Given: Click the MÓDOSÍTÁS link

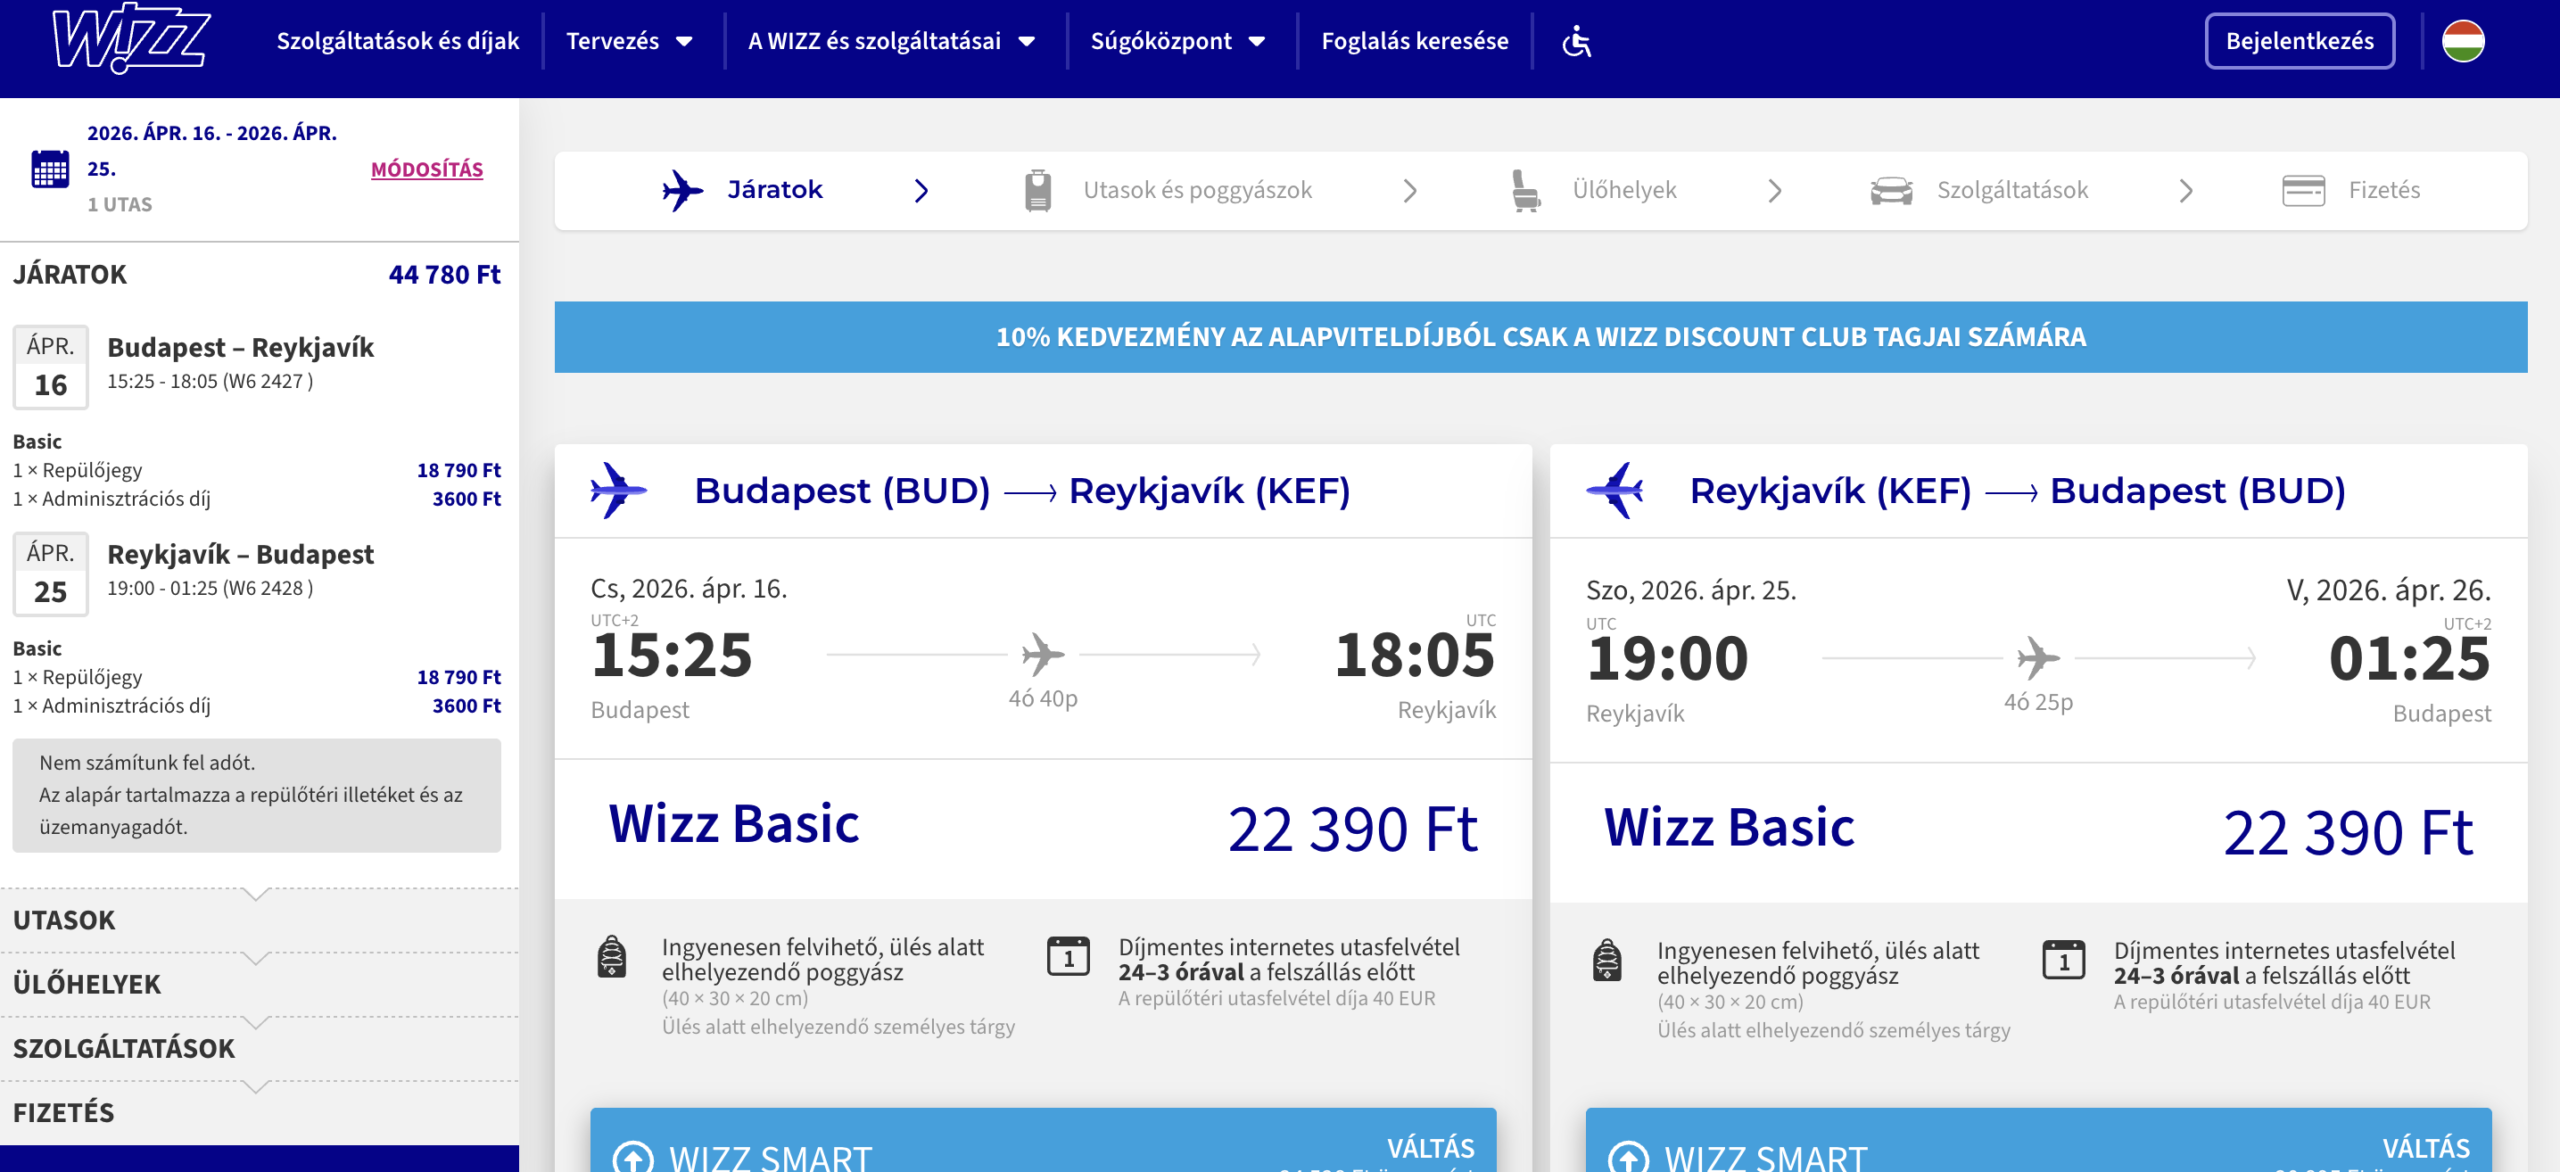Looking at the screenshot, I should point(427,169).
